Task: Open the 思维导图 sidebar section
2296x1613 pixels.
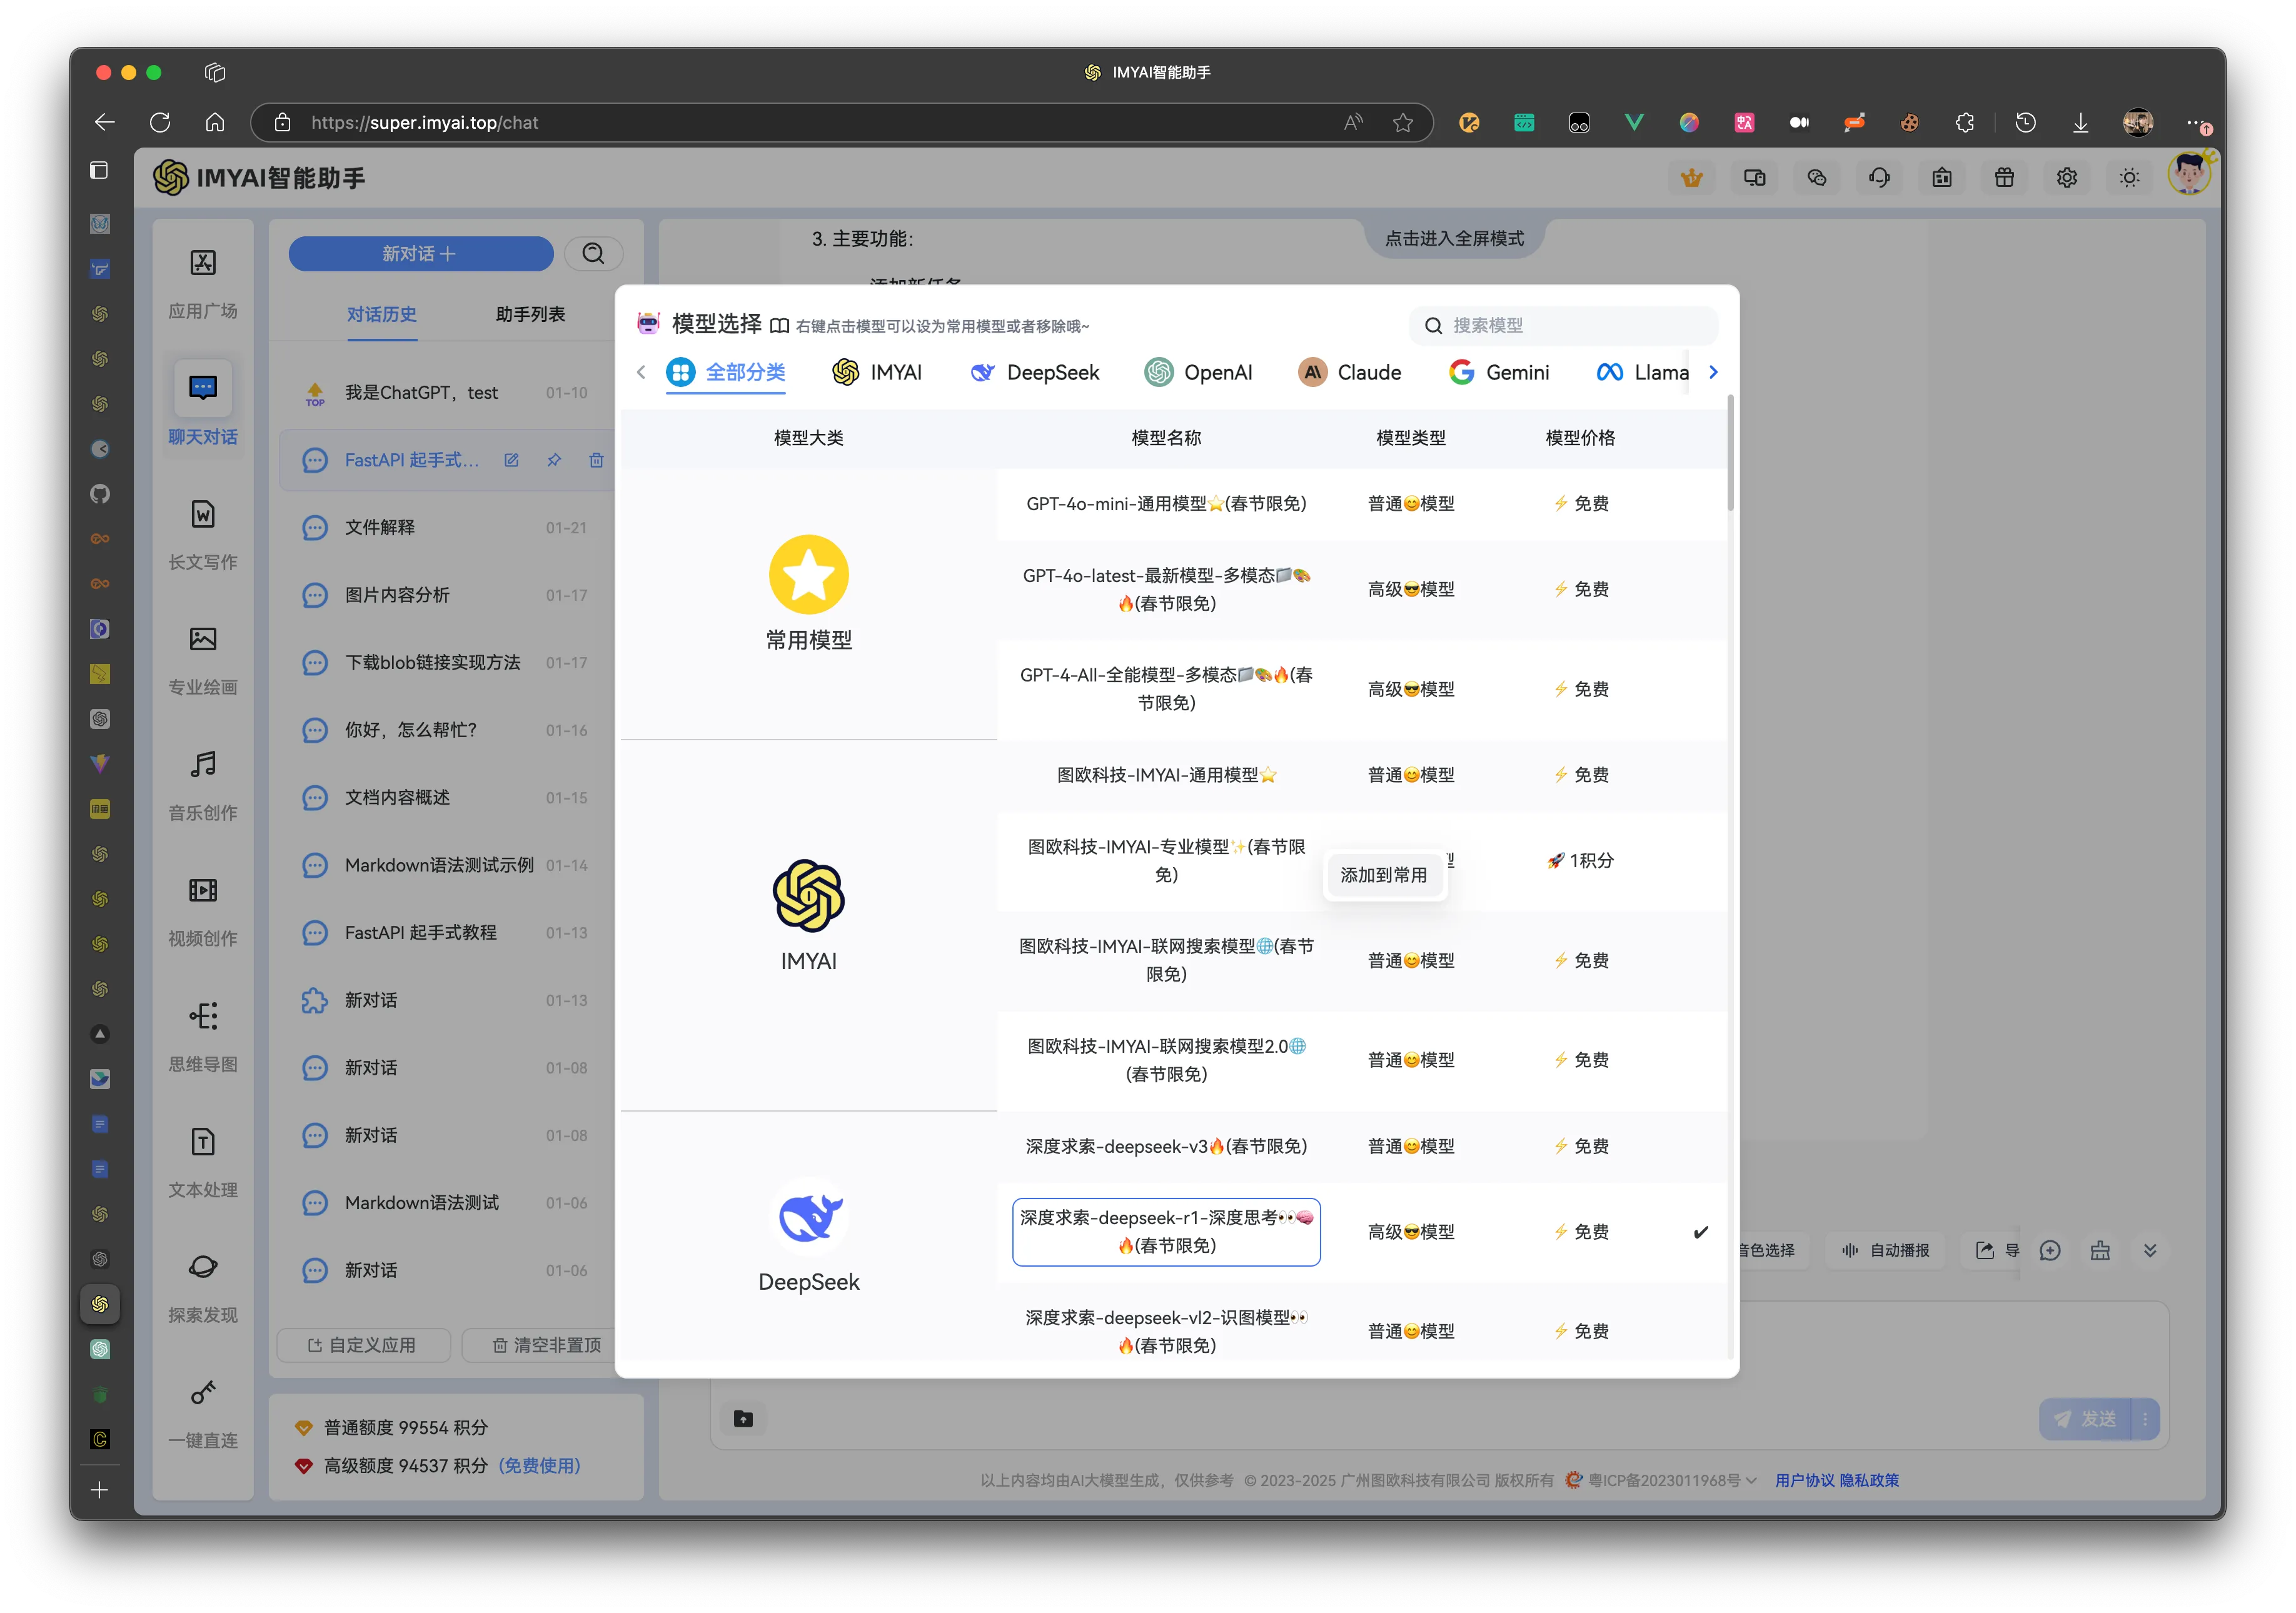Action: 203,1037
